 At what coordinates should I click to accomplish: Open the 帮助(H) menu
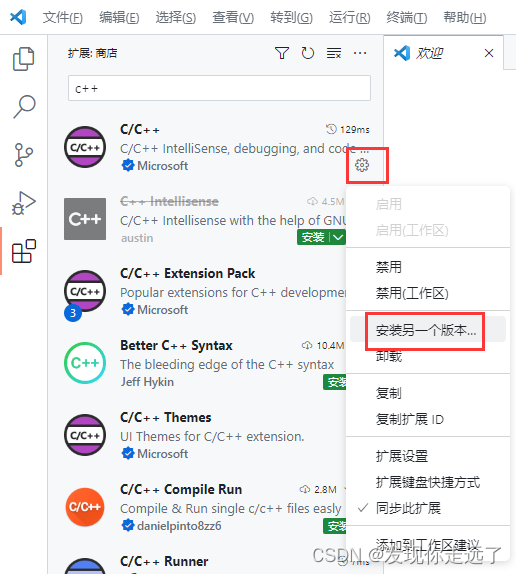click(465, 17)
